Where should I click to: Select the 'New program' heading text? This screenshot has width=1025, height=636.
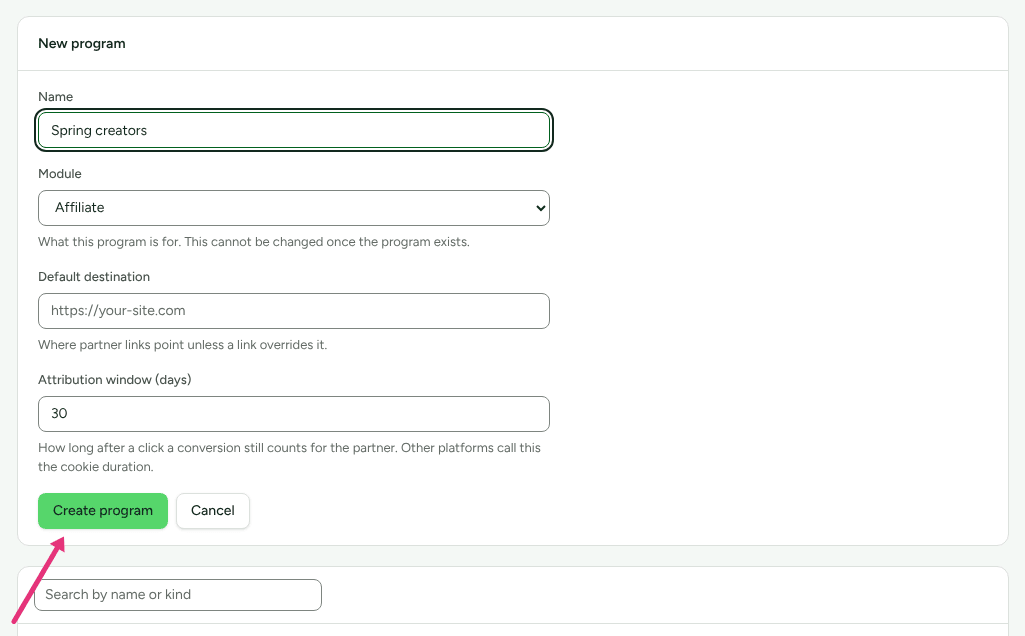pos(82,43)
